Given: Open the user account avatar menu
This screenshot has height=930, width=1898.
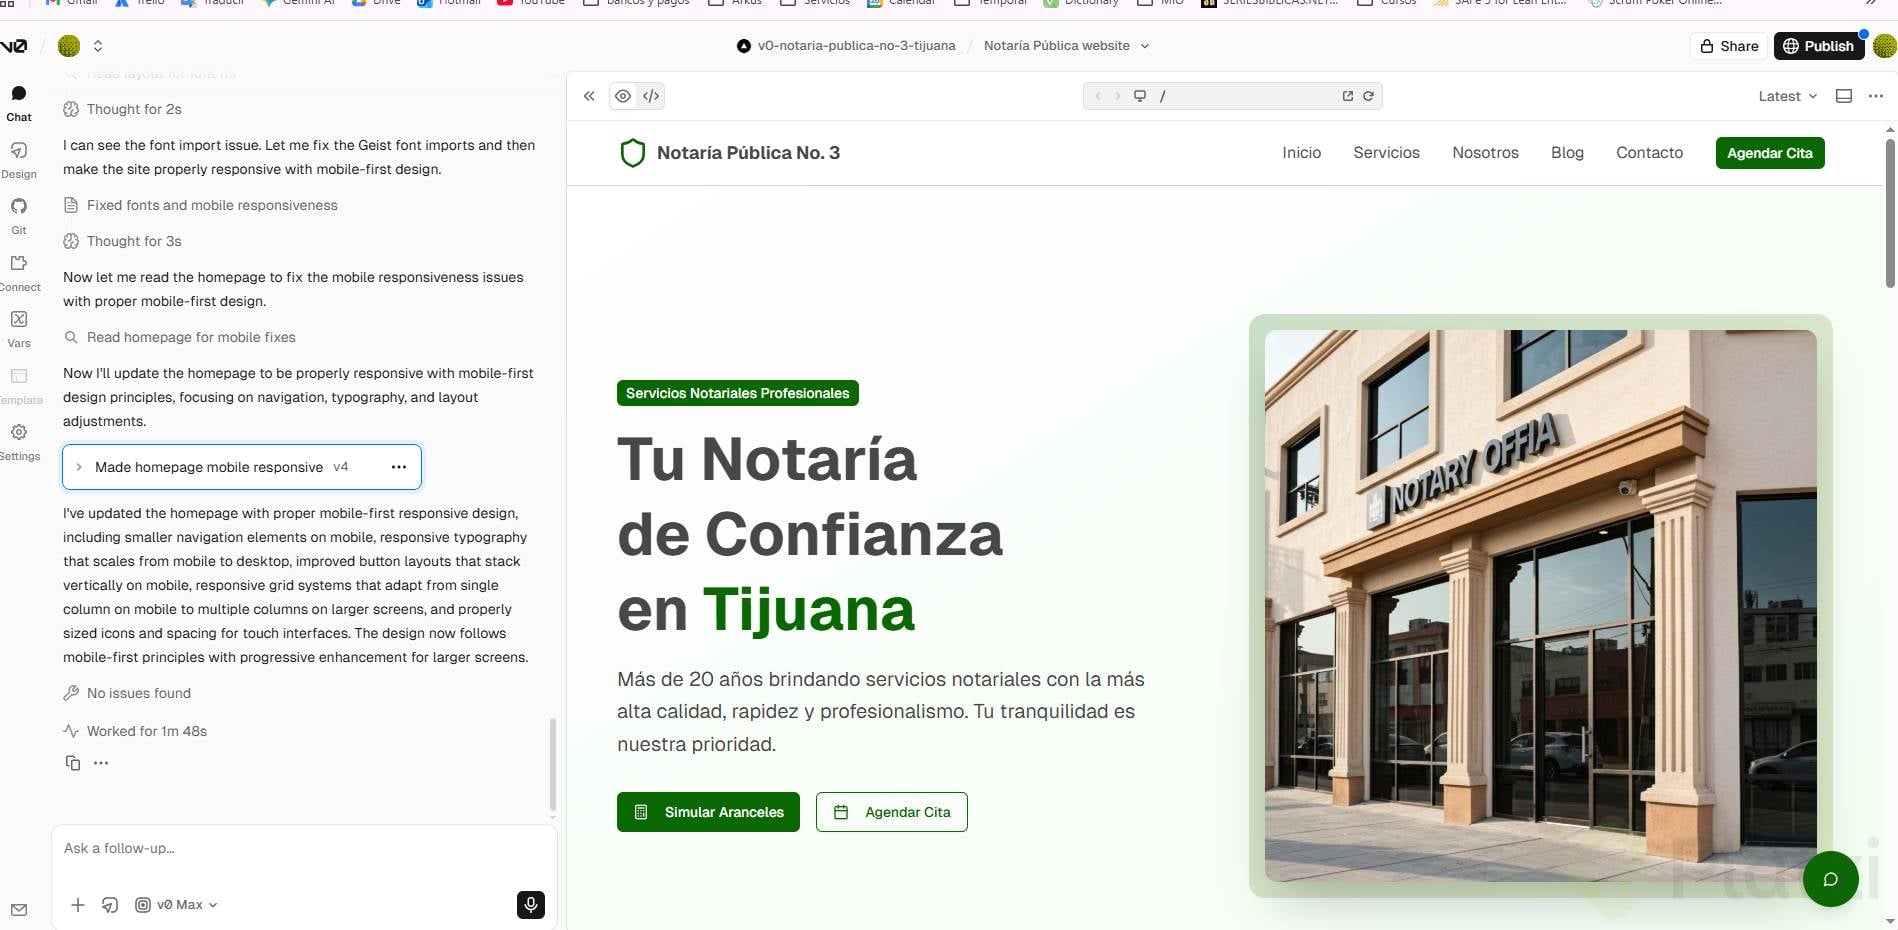Looking at the screenshot, I should [x=1885, y=46].
